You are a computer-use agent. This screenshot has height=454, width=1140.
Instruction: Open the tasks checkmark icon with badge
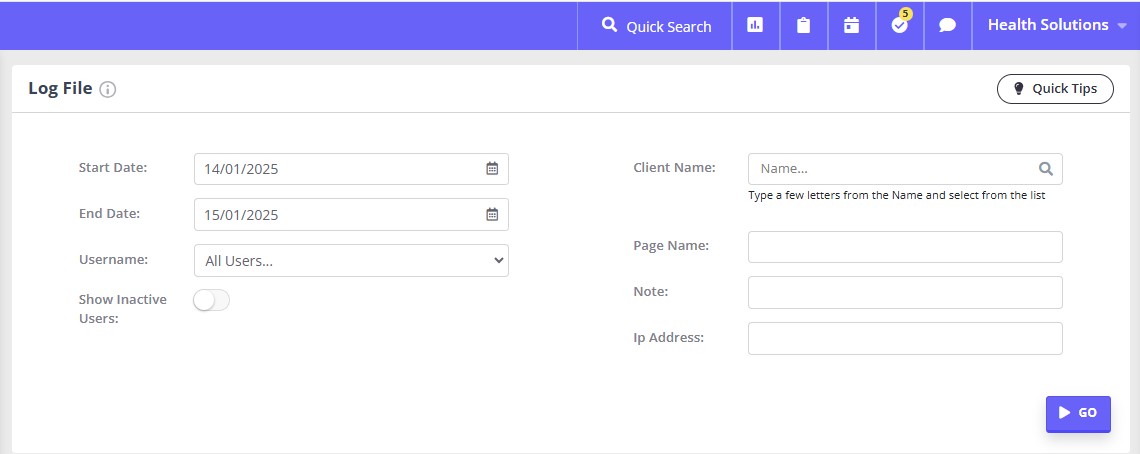point(900,23)
